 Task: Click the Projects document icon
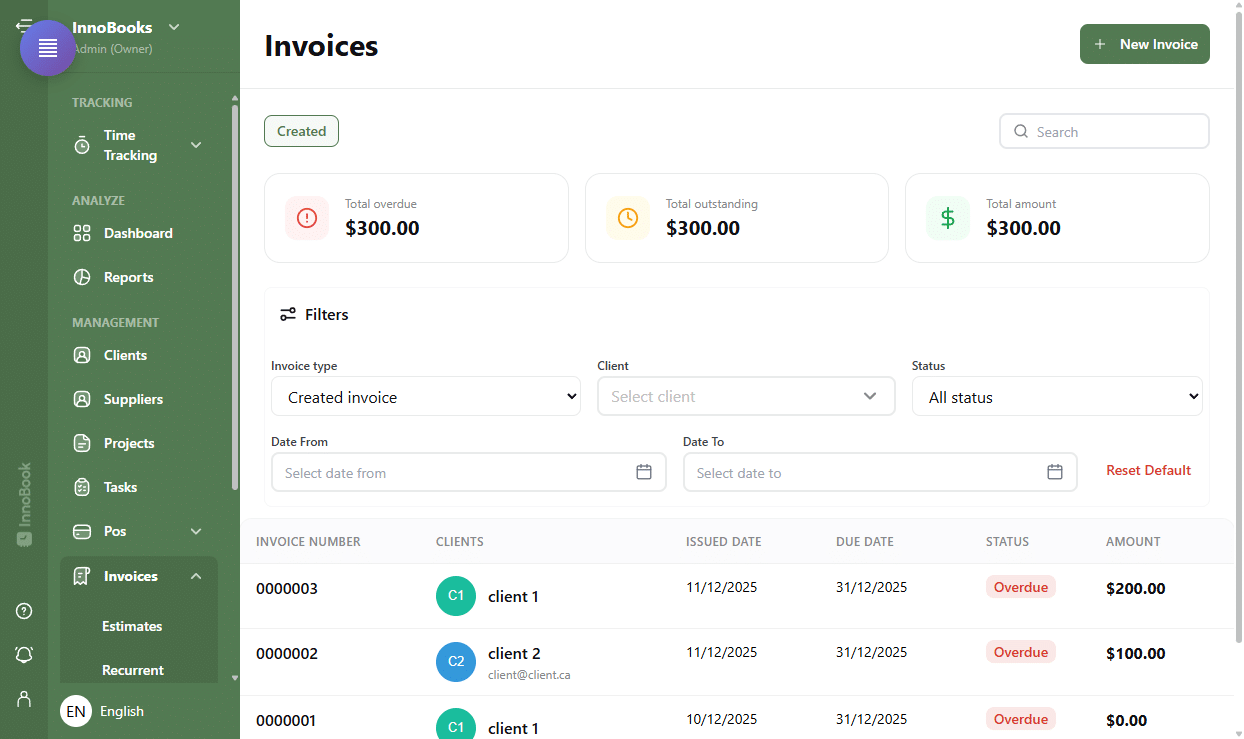coord(82,443)
